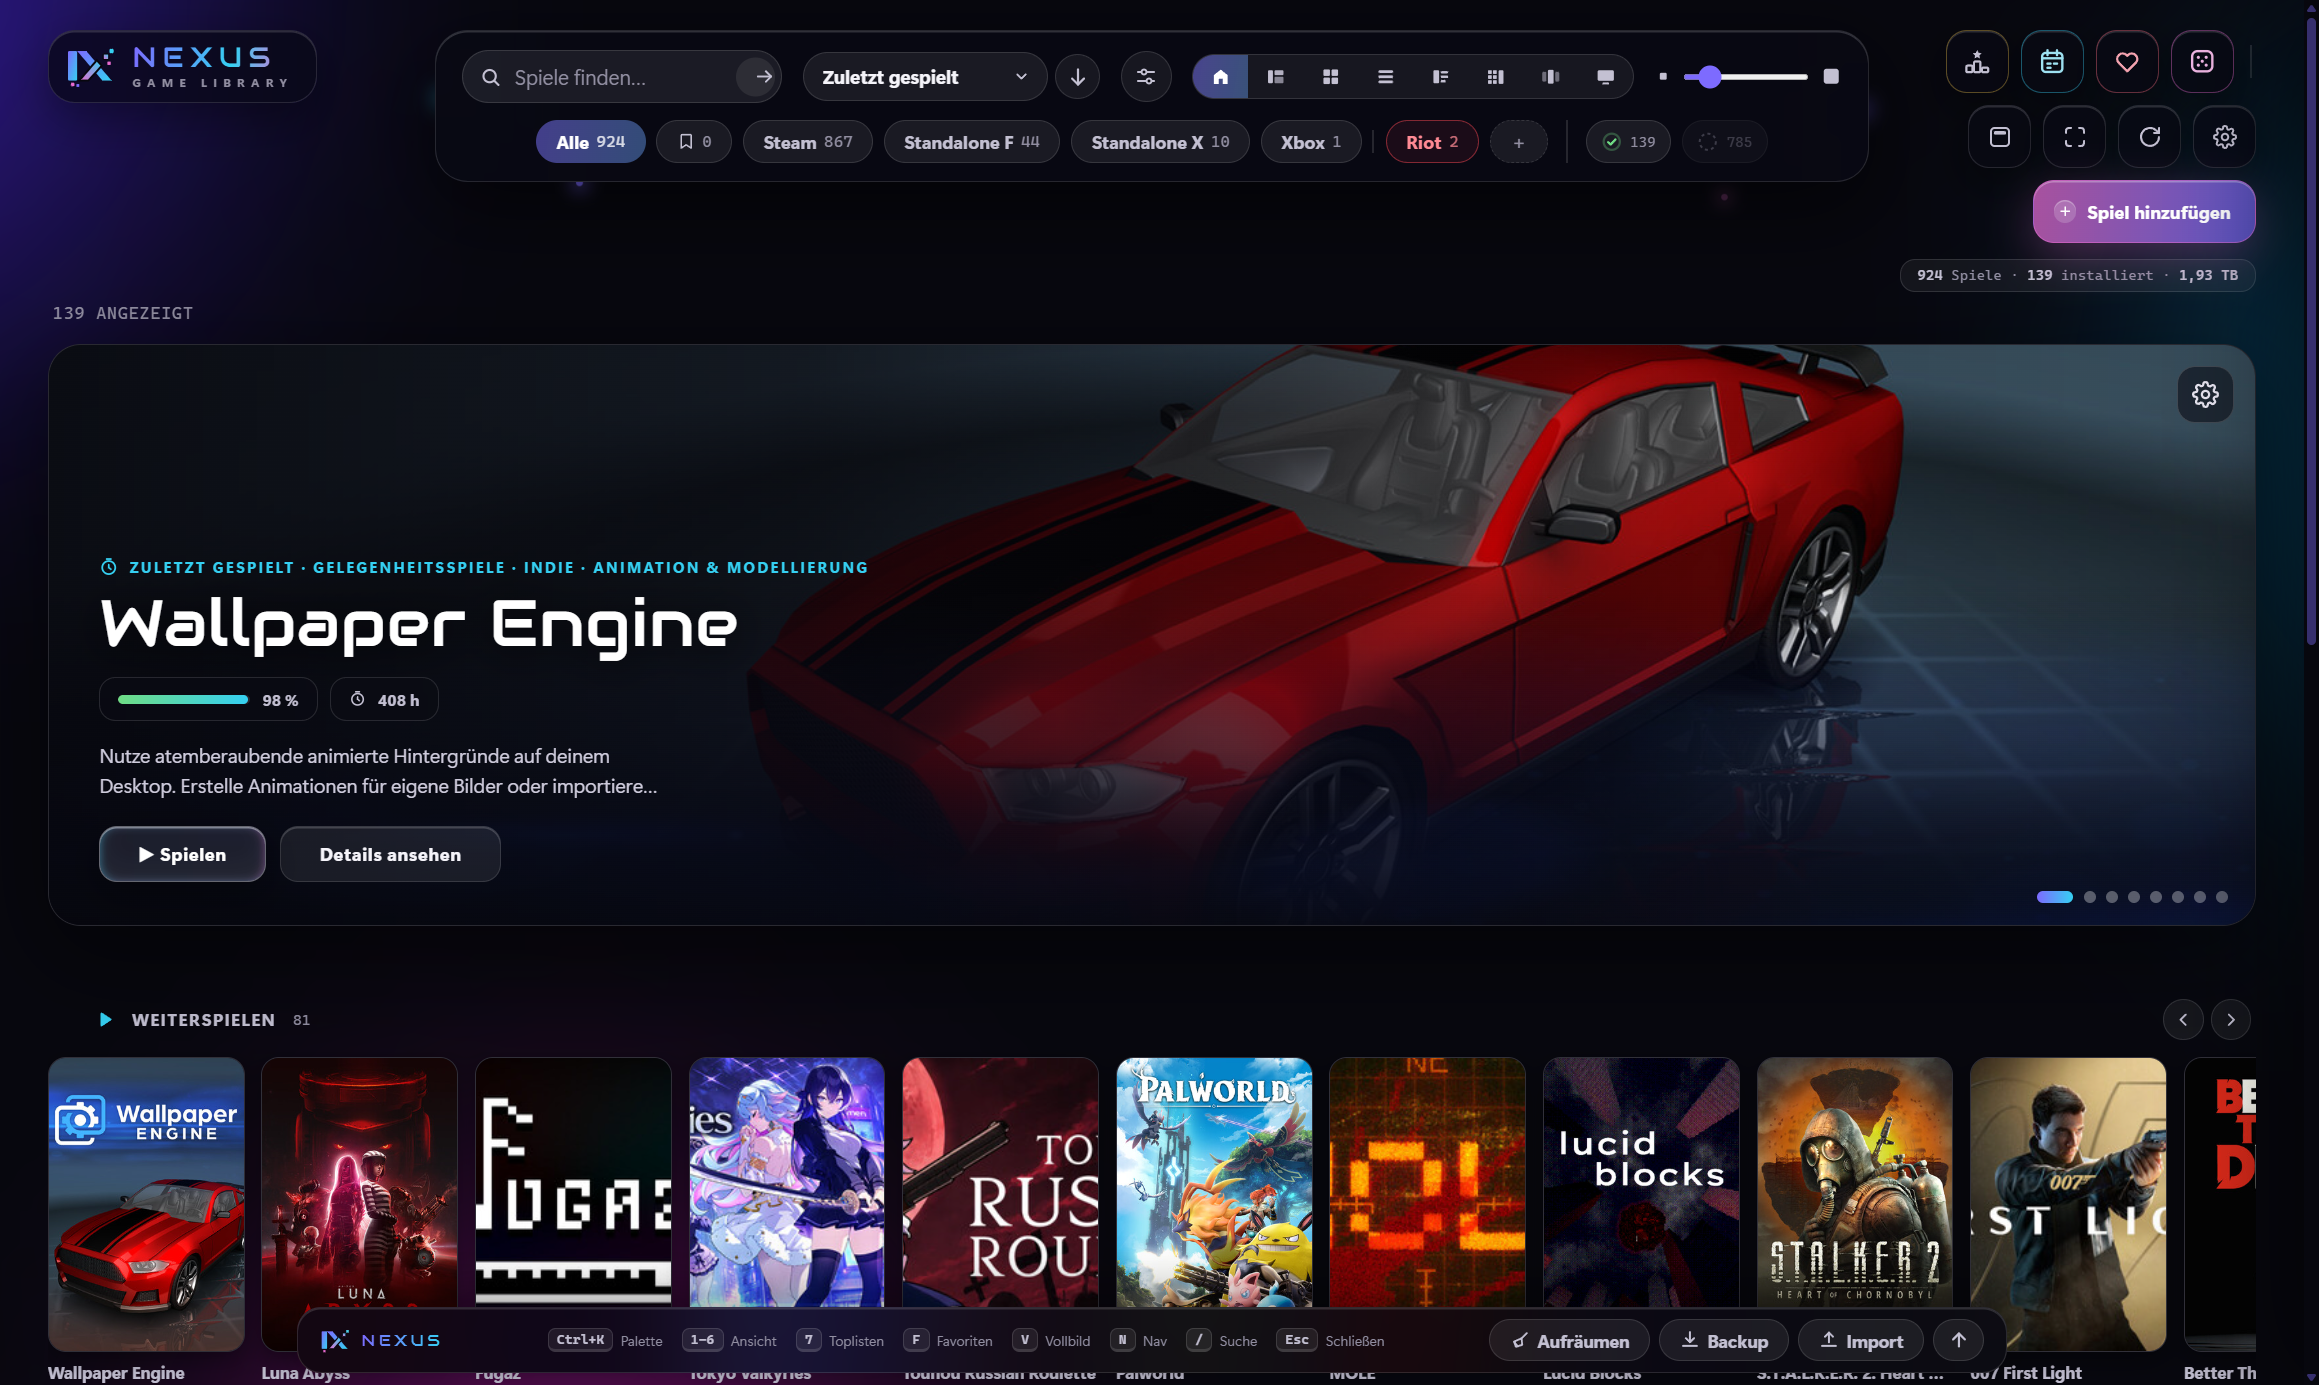Viewport: 2319px width, 1385px height.
Task: Select the Standalone X filter tab
Action: pyautogui.click(x=1160, y=142)
